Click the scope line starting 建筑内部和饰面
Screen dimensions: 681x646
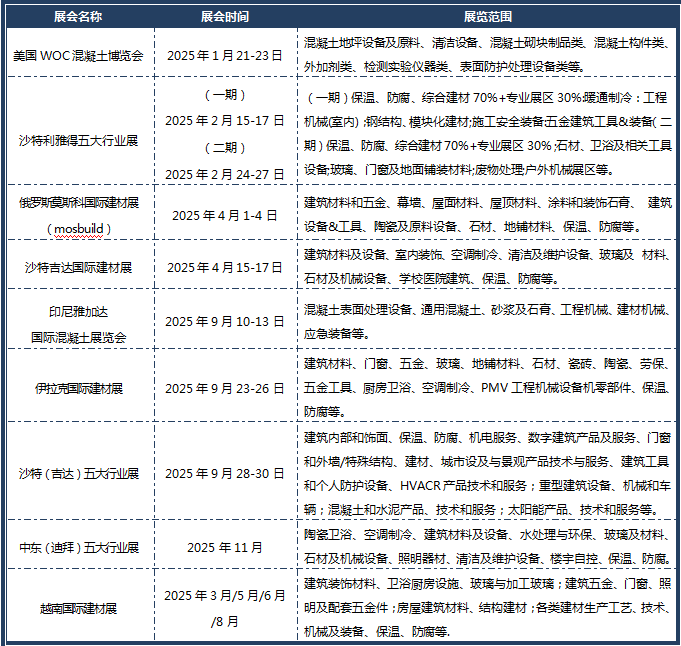488,437
